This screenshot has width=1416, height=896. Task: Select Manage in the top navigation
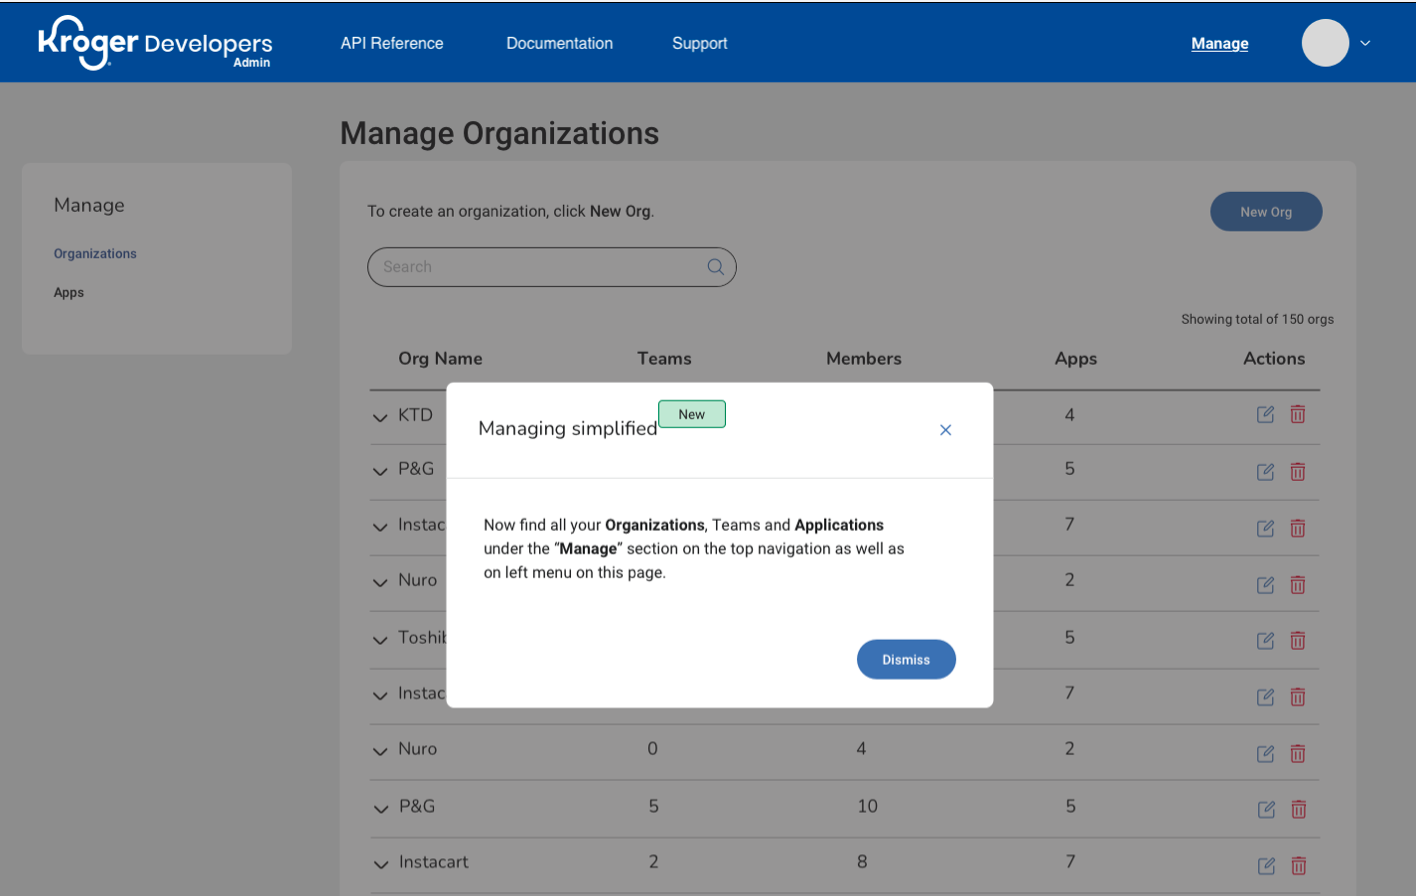point(1219,43)
